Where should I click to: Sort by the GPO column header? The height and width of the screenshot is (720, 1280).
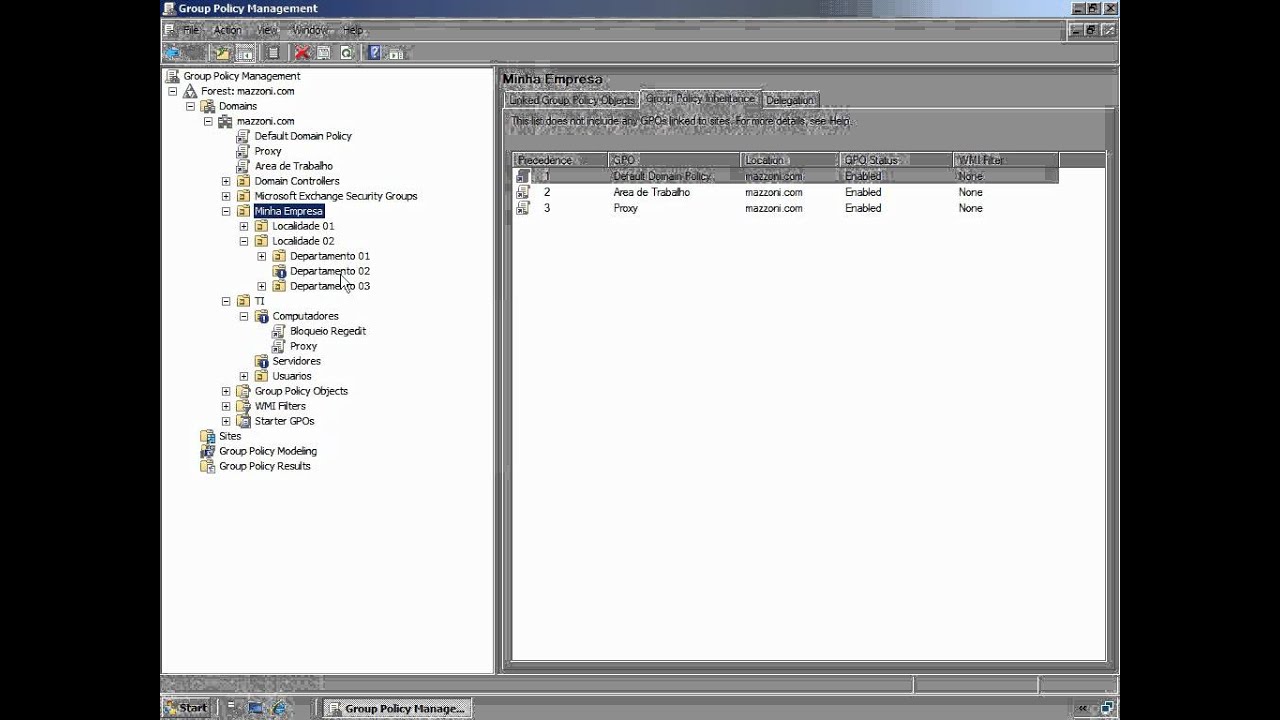click(674, 160)
